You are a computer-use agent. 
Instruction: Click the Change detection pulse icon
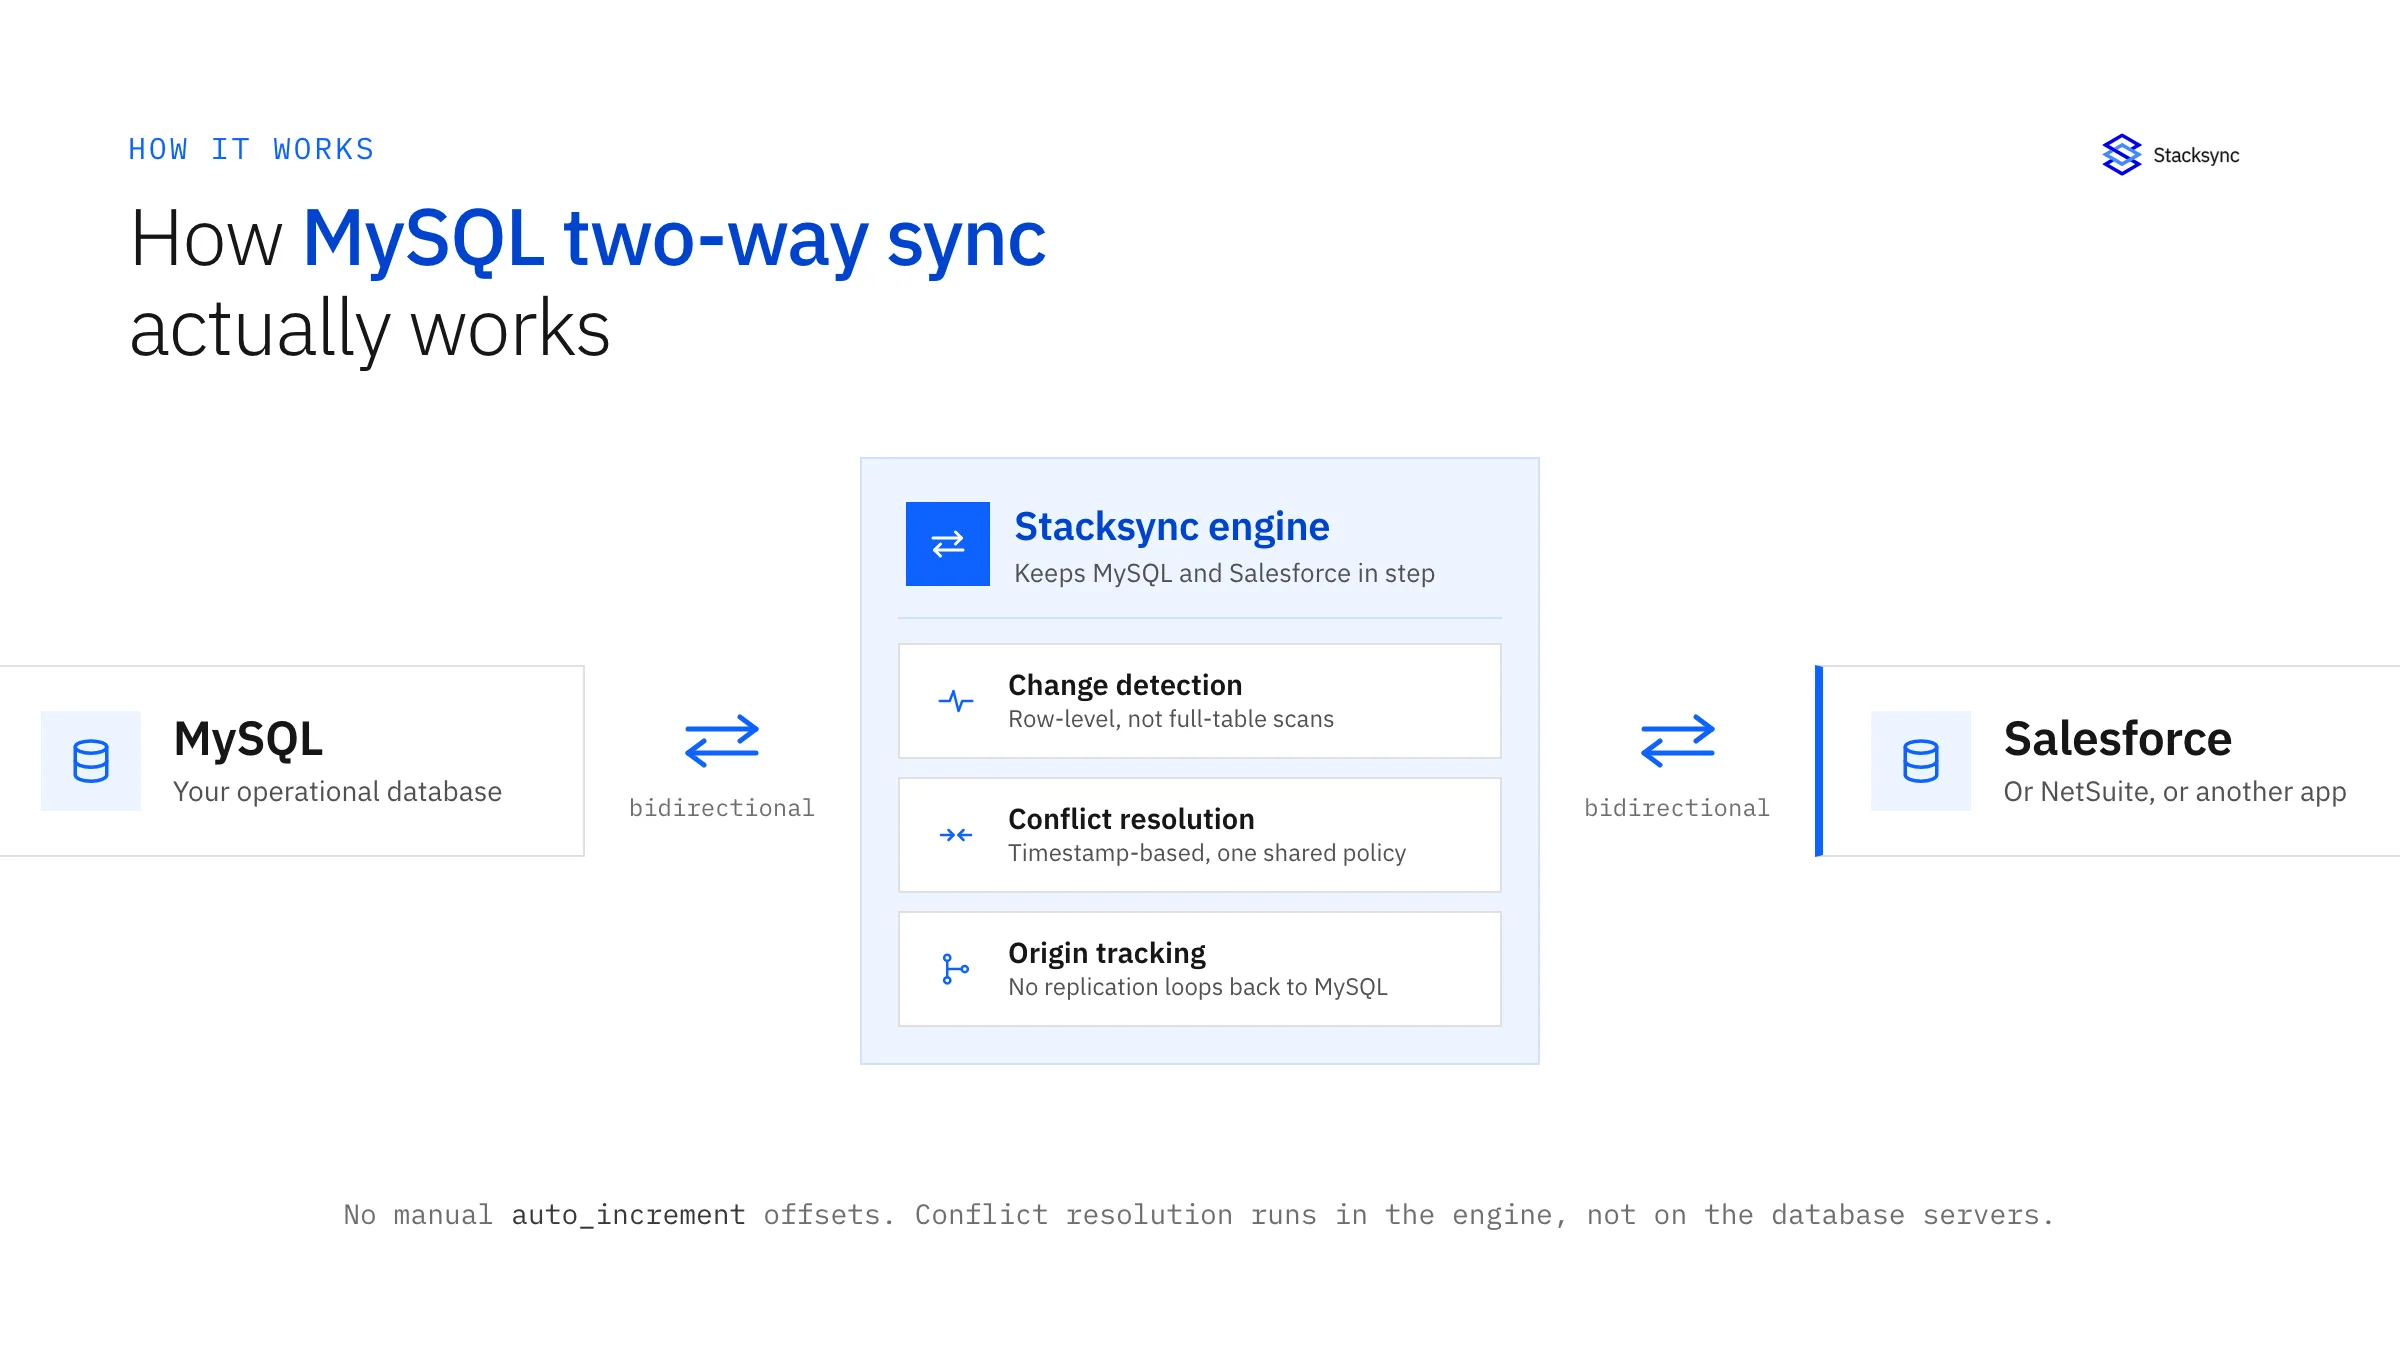click(x=956, y=701)
